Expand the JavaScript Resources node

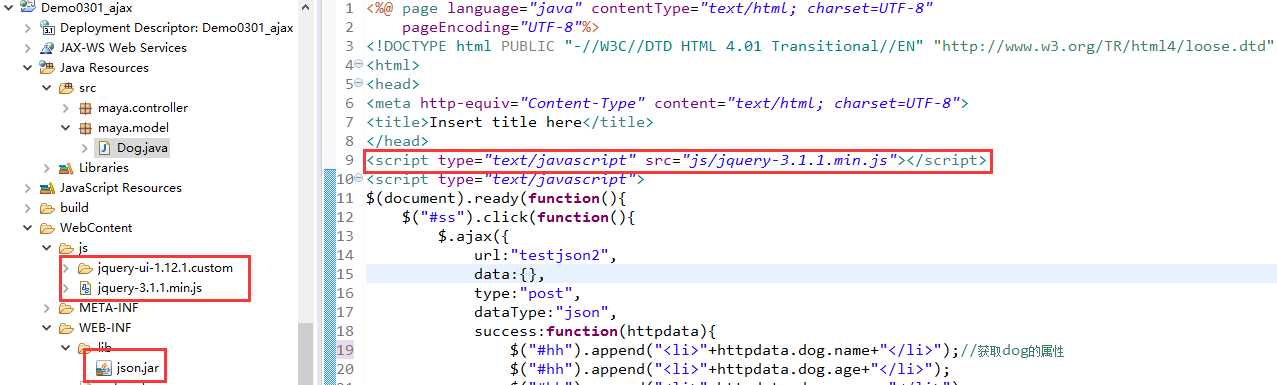click(28, 187)
